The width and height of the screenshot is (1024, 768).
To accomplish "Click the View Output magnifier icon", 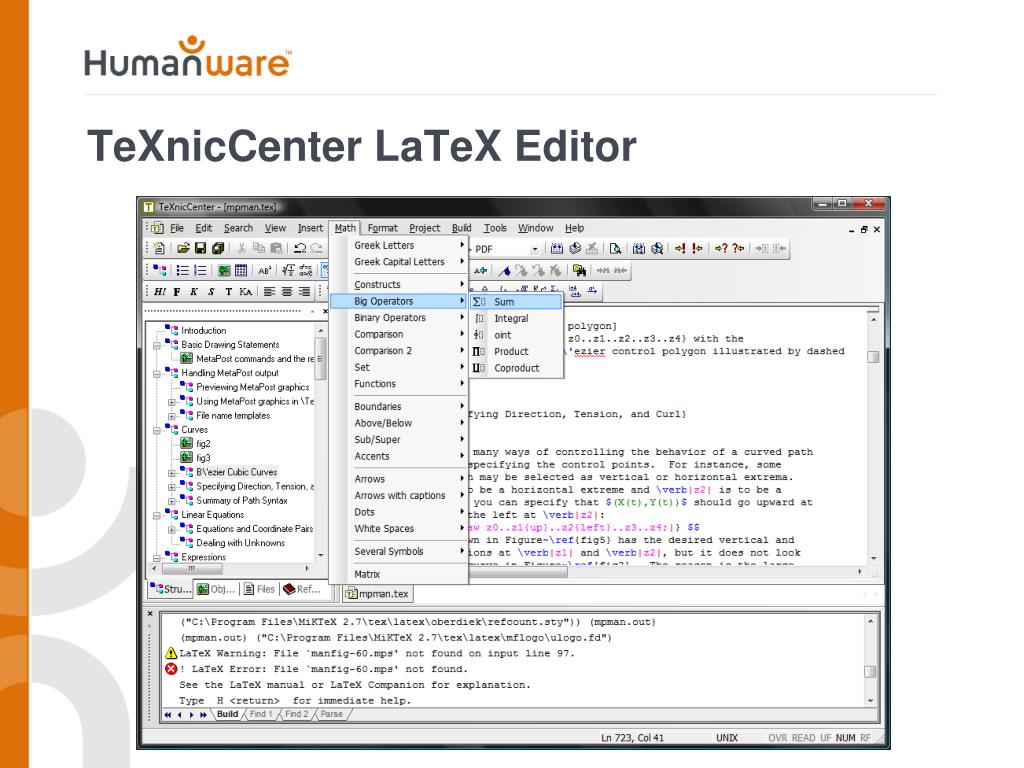I will (615, 248).
